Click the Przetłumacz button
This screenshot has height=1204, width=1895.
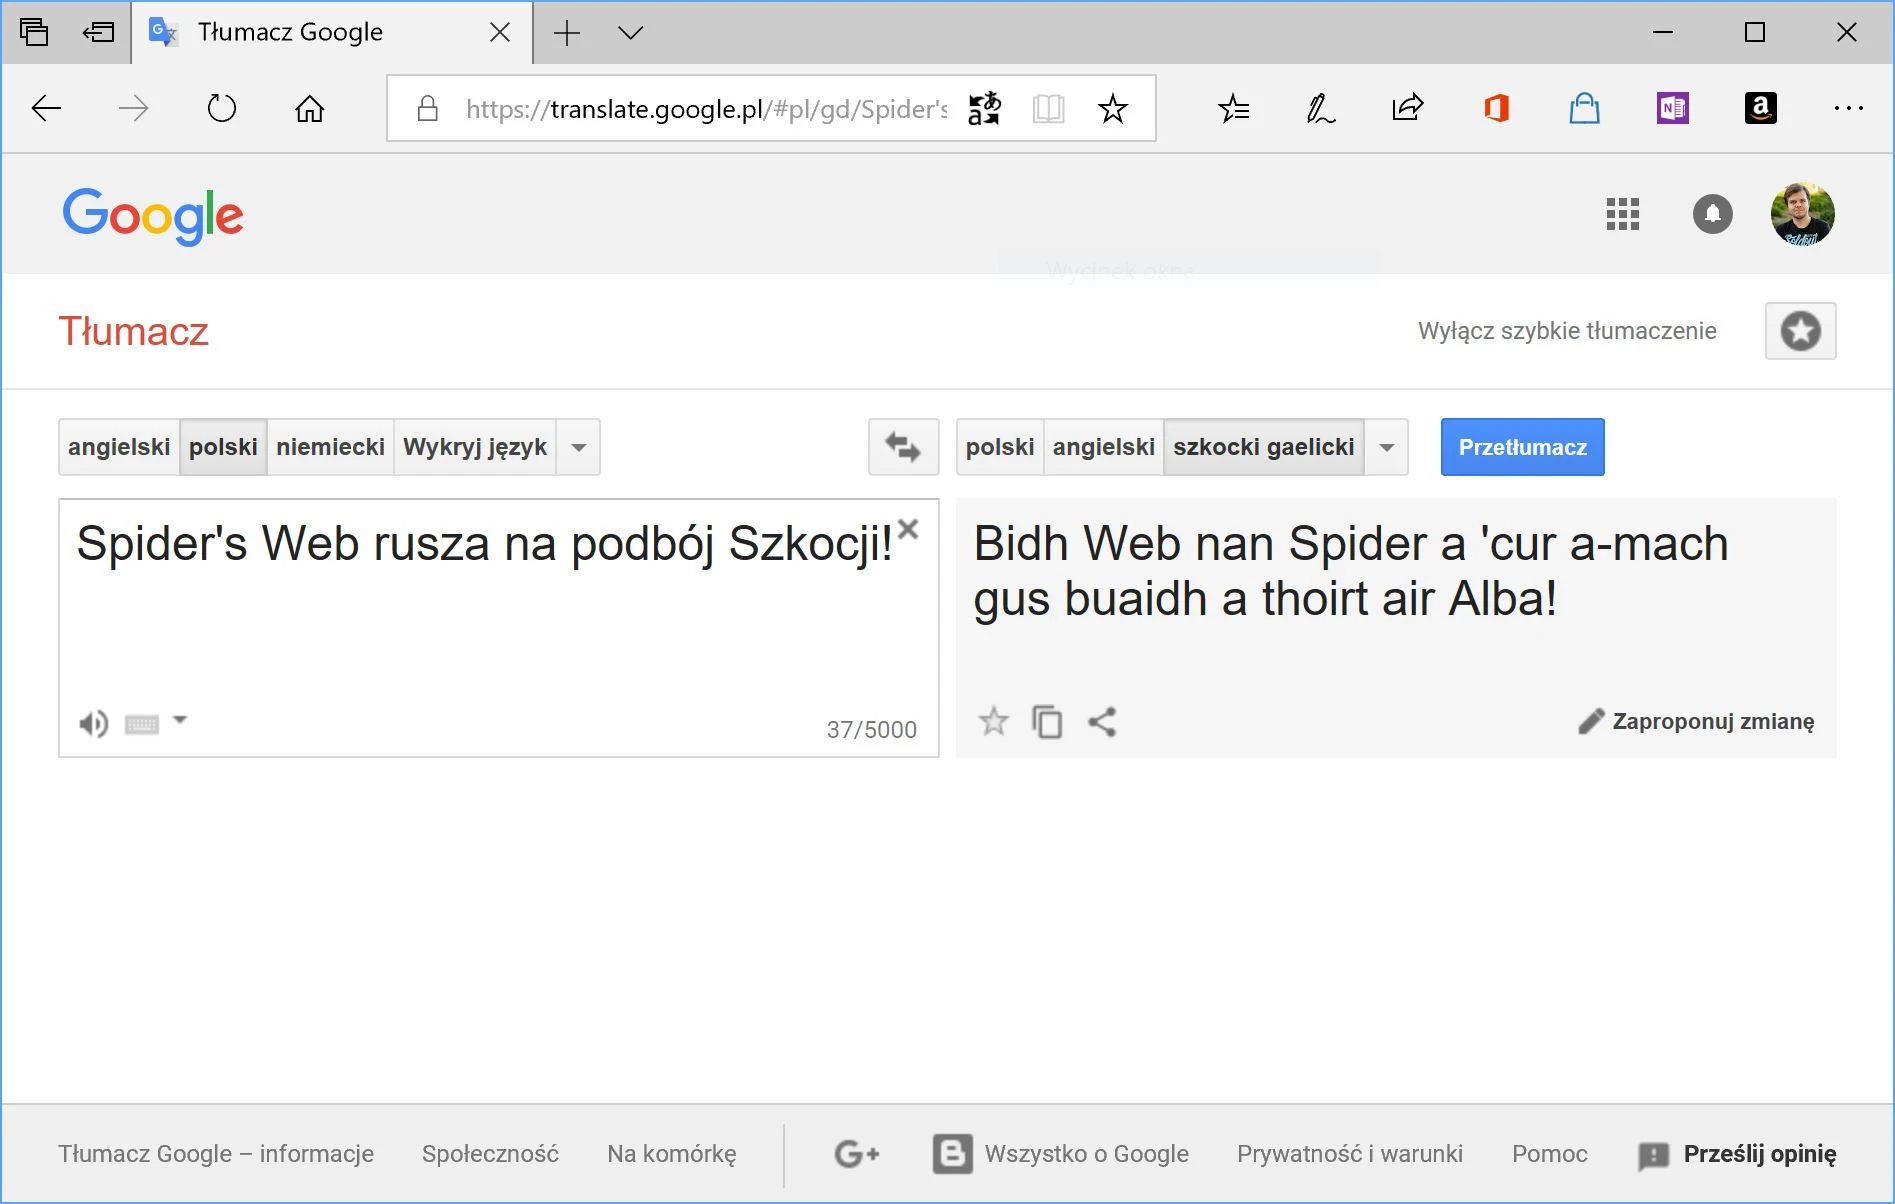pyautogui.click(x=1522, y=447)
